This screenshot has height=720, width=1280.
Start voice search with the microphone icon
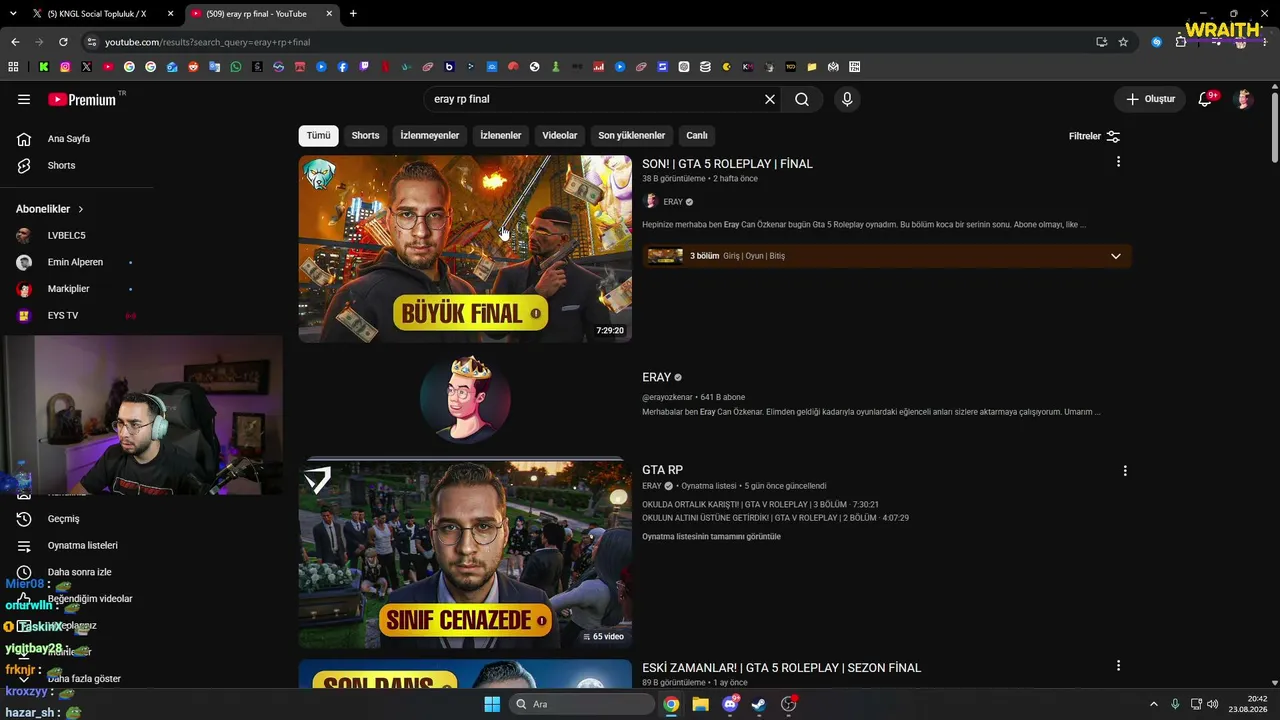point(847,99)
